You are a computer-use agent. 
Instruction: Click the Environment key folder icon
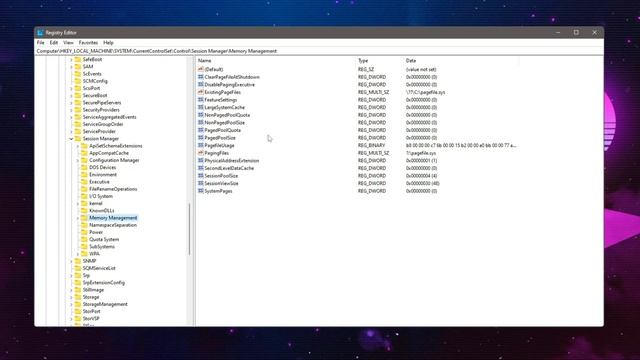pos(84,175)
